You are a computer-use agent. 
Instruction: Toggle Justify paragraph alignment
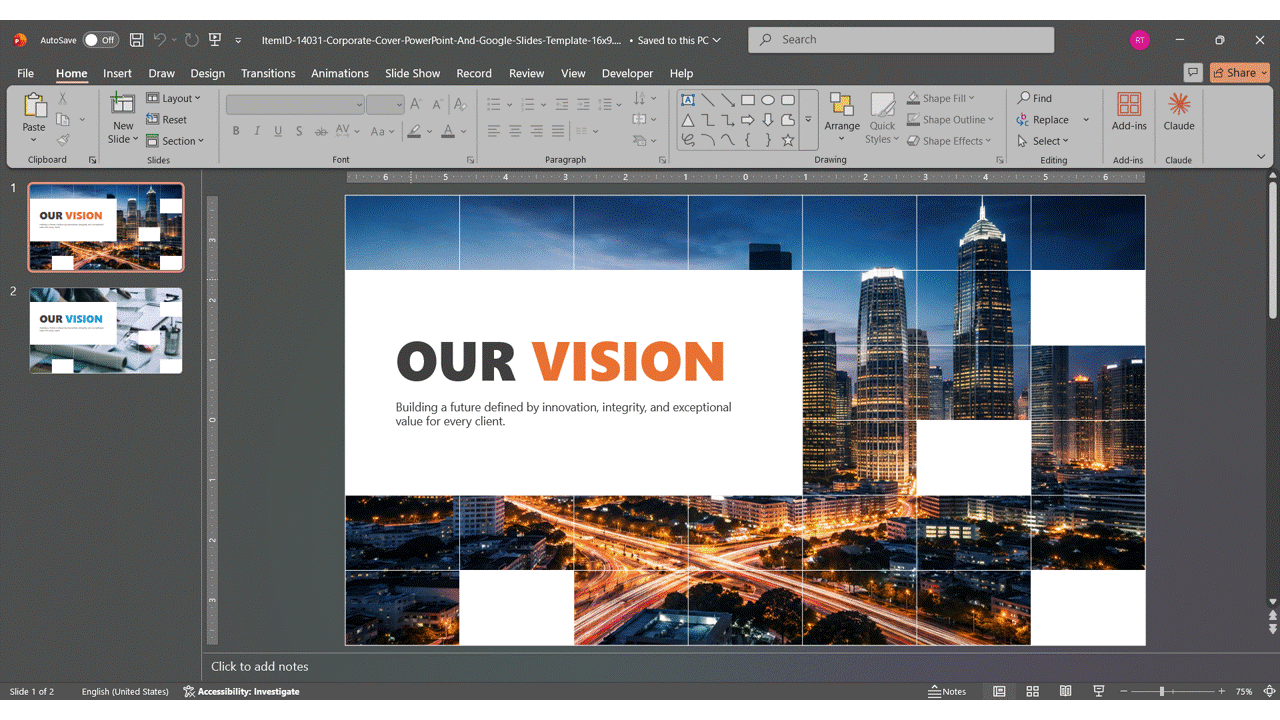557,131
